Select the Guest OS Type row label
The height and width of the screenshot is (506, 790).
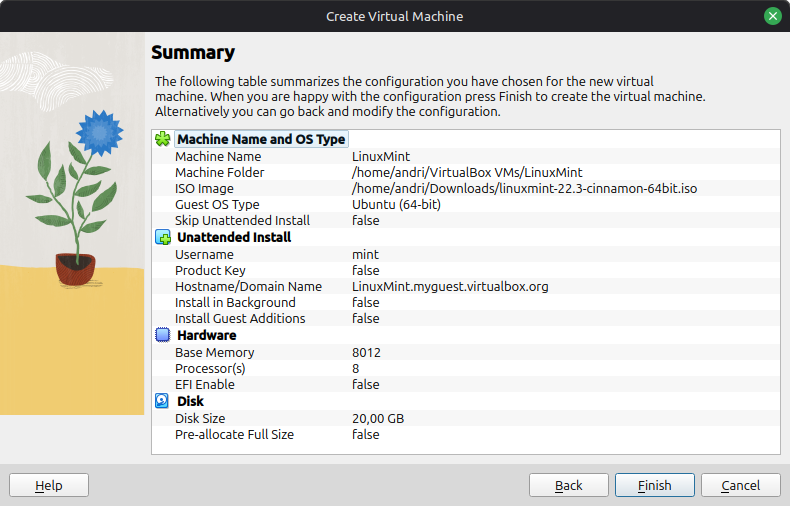click(217, 205)
